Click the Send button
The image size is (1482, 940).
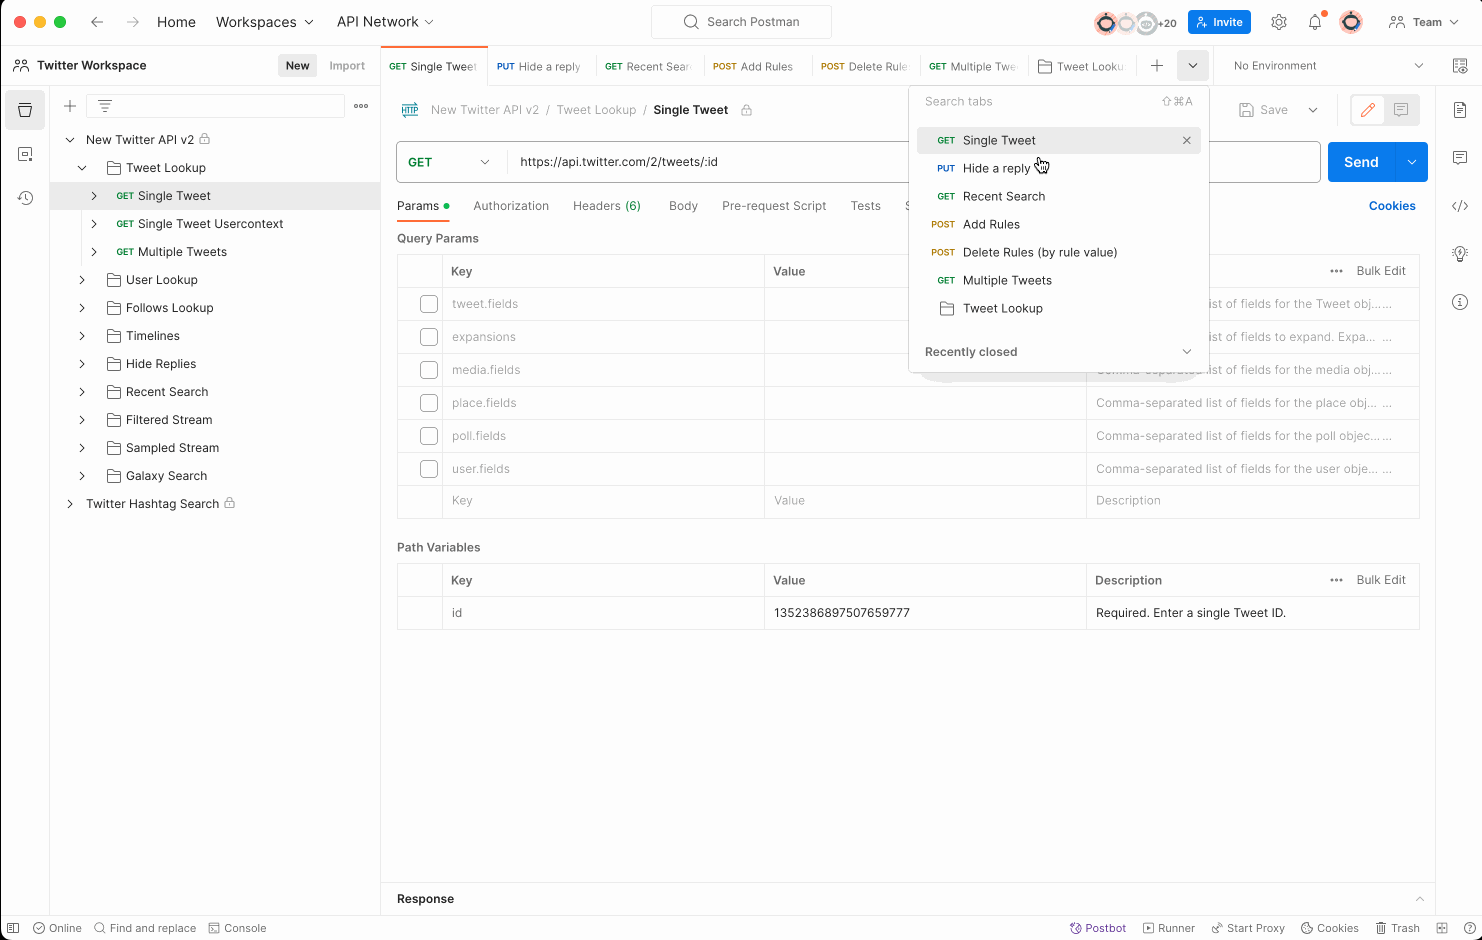(1360, 161)
